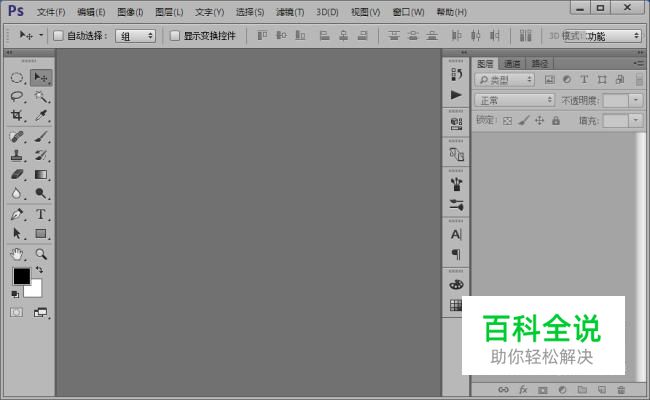The height and width of the screenshot is (400, 650).
Task: Set the white background color swatch
Action: coord(35,291)
